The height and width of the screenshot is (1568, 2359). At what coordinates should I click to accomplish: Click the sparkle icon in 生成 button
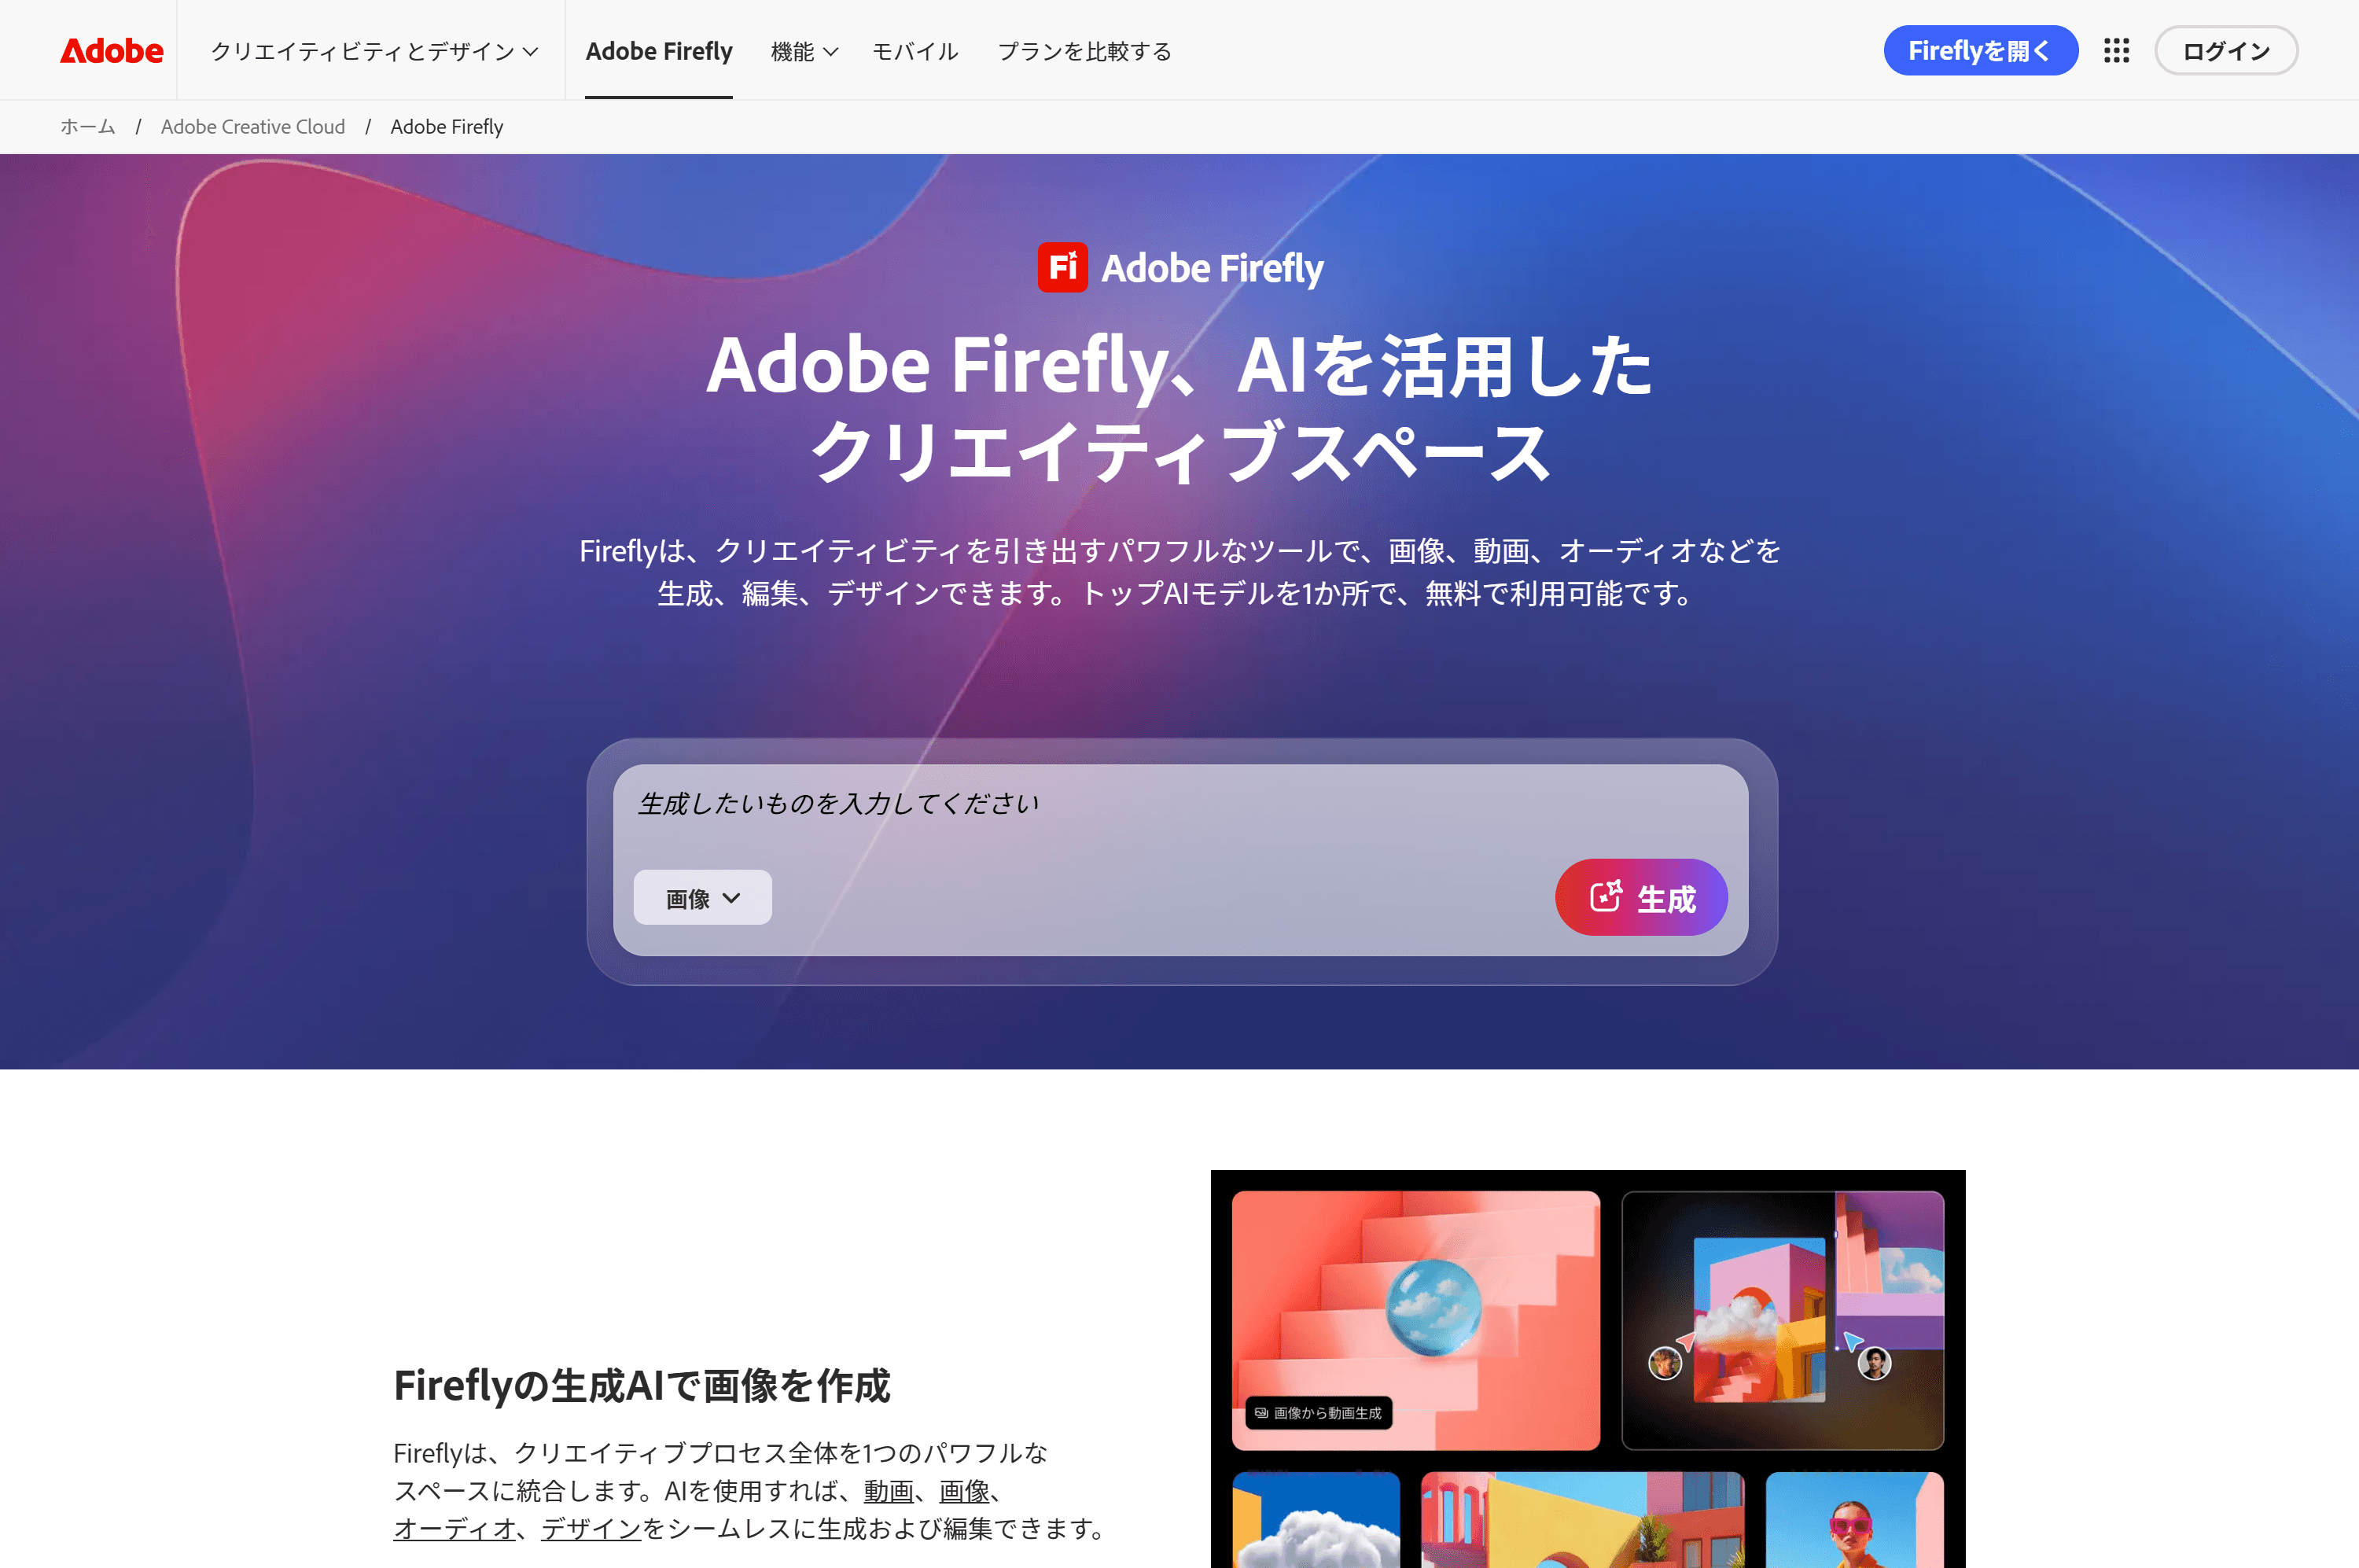[1606, 896]
